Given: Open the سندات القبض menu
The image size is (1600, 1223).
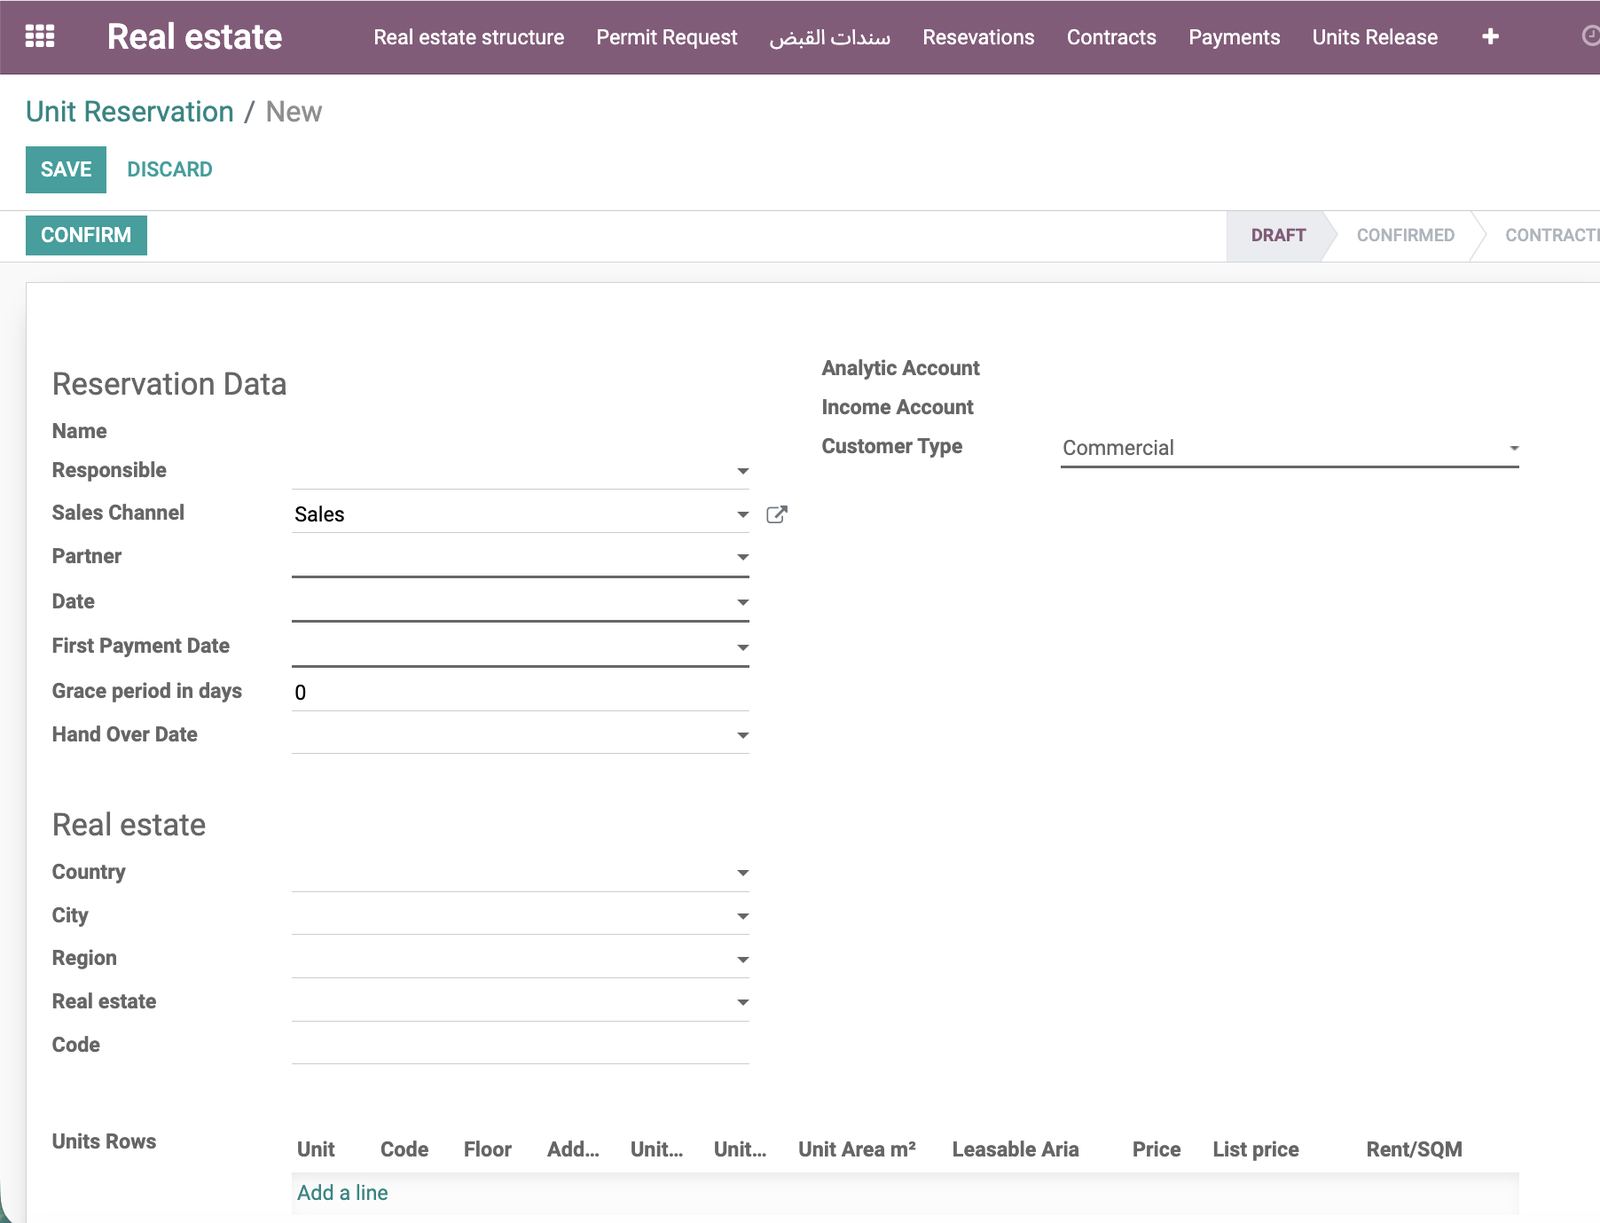Looking at the screenshot, I should [x=830, y=37].
